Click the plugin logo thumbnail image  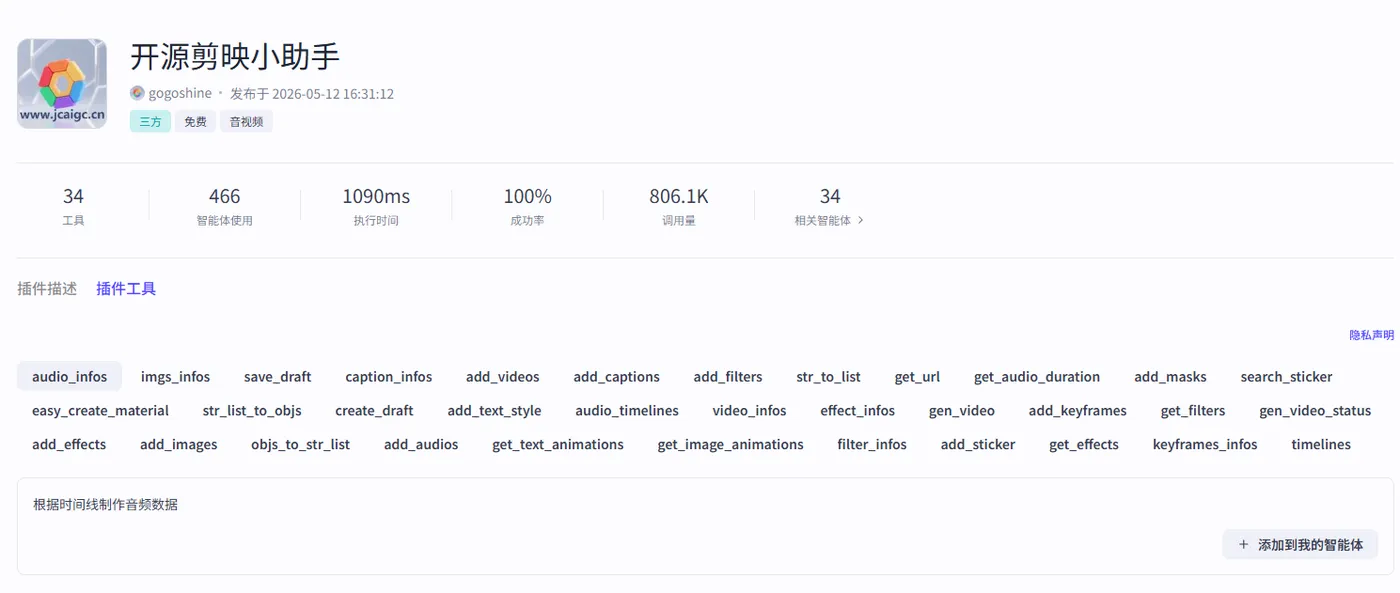[62, 84]
